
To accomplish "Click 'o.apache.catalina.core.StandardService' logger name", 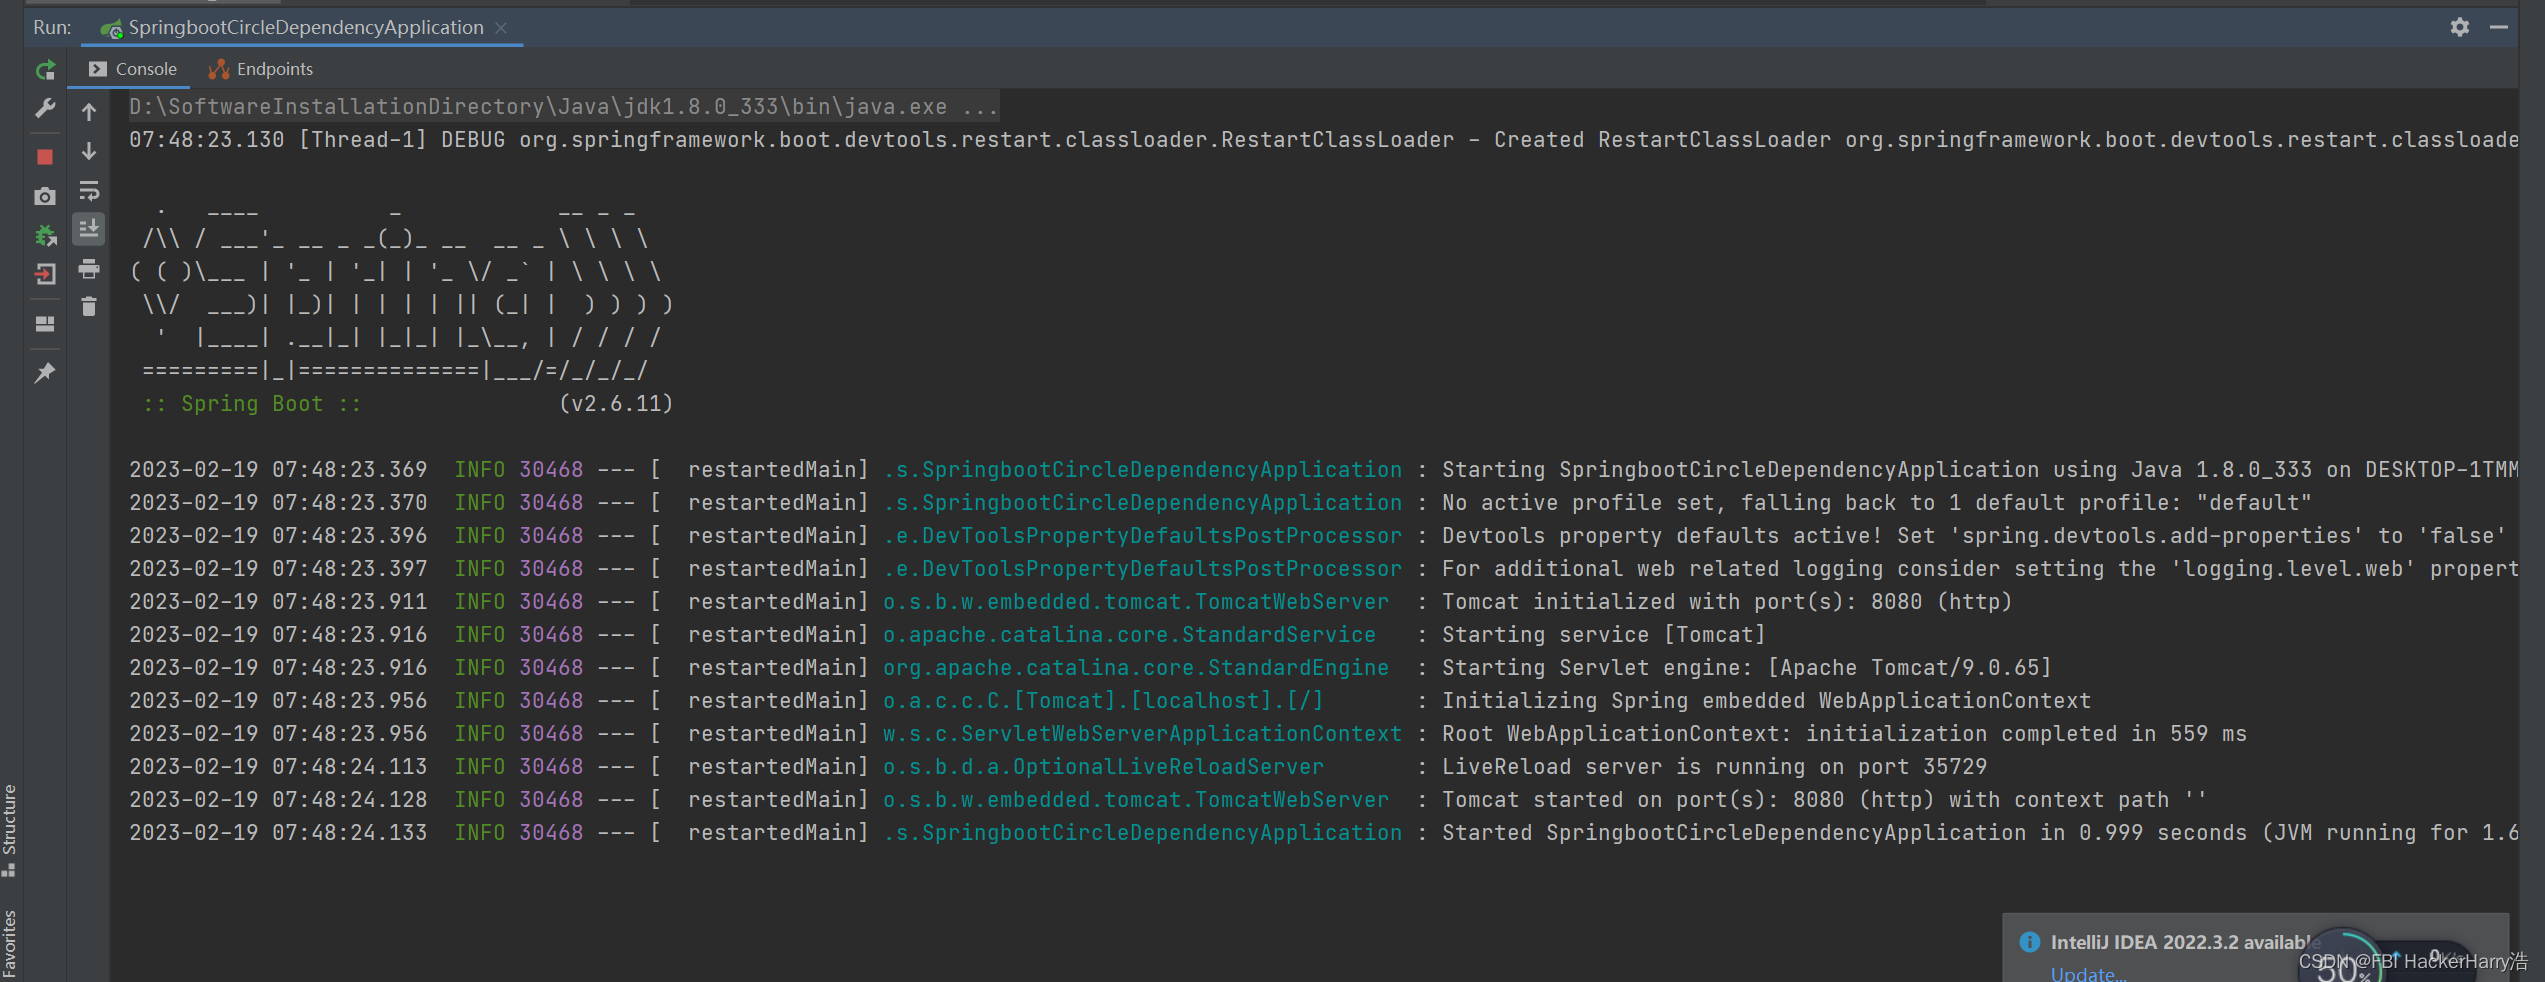I will tap(1129, 635).
